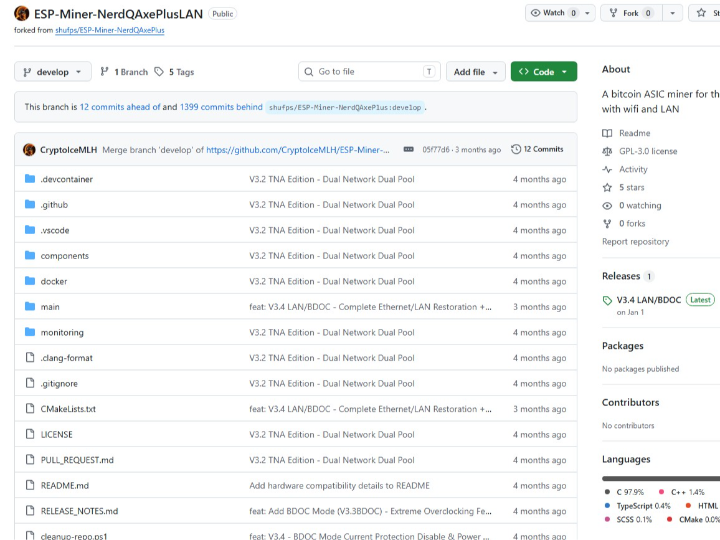The height and width of the screenshot is (540, 720).
Task: Expand the green Code dropdown button
Action: click(x=543, y=72)
